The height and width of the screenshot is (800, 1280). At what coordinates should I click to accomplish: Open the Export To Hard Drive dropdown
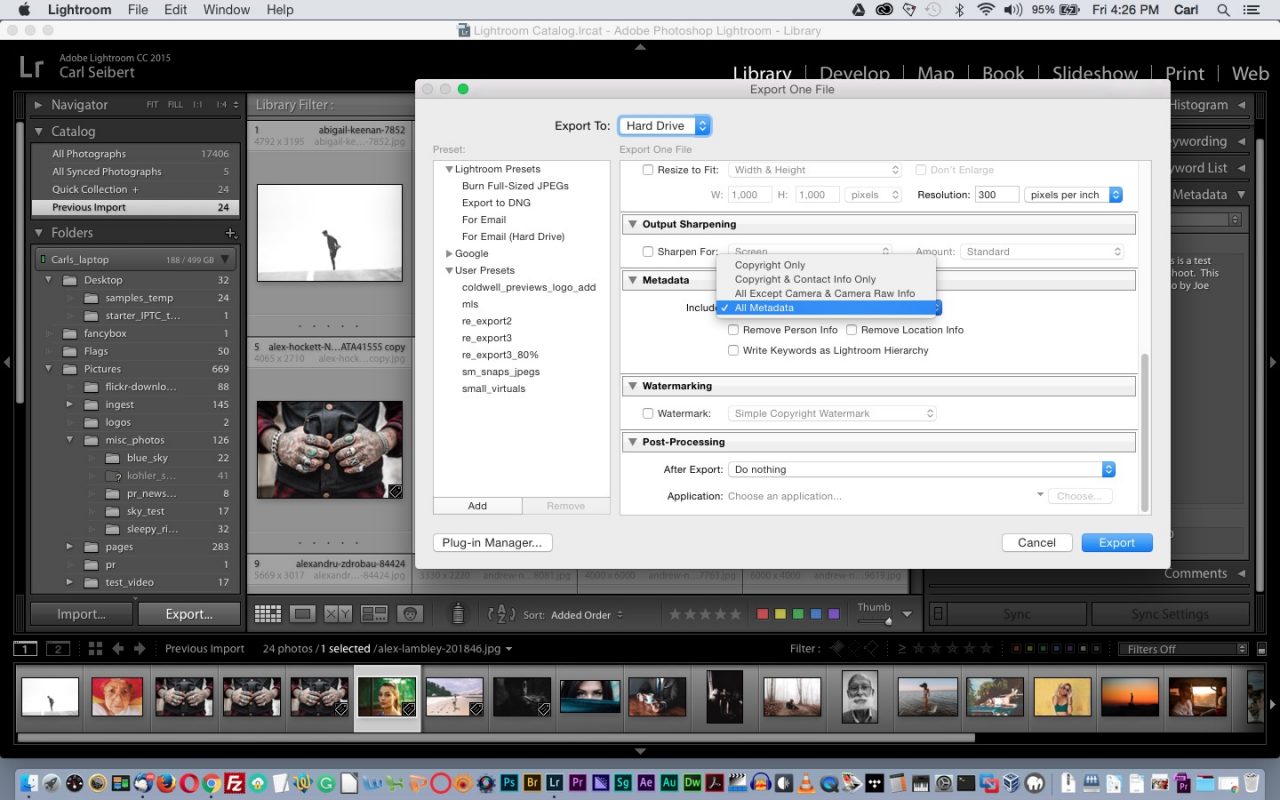click(x=663, y=126)
